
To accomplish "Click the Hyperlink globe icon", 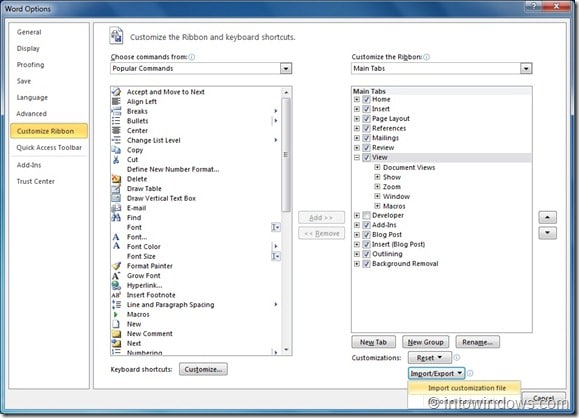I will [116, 285].
